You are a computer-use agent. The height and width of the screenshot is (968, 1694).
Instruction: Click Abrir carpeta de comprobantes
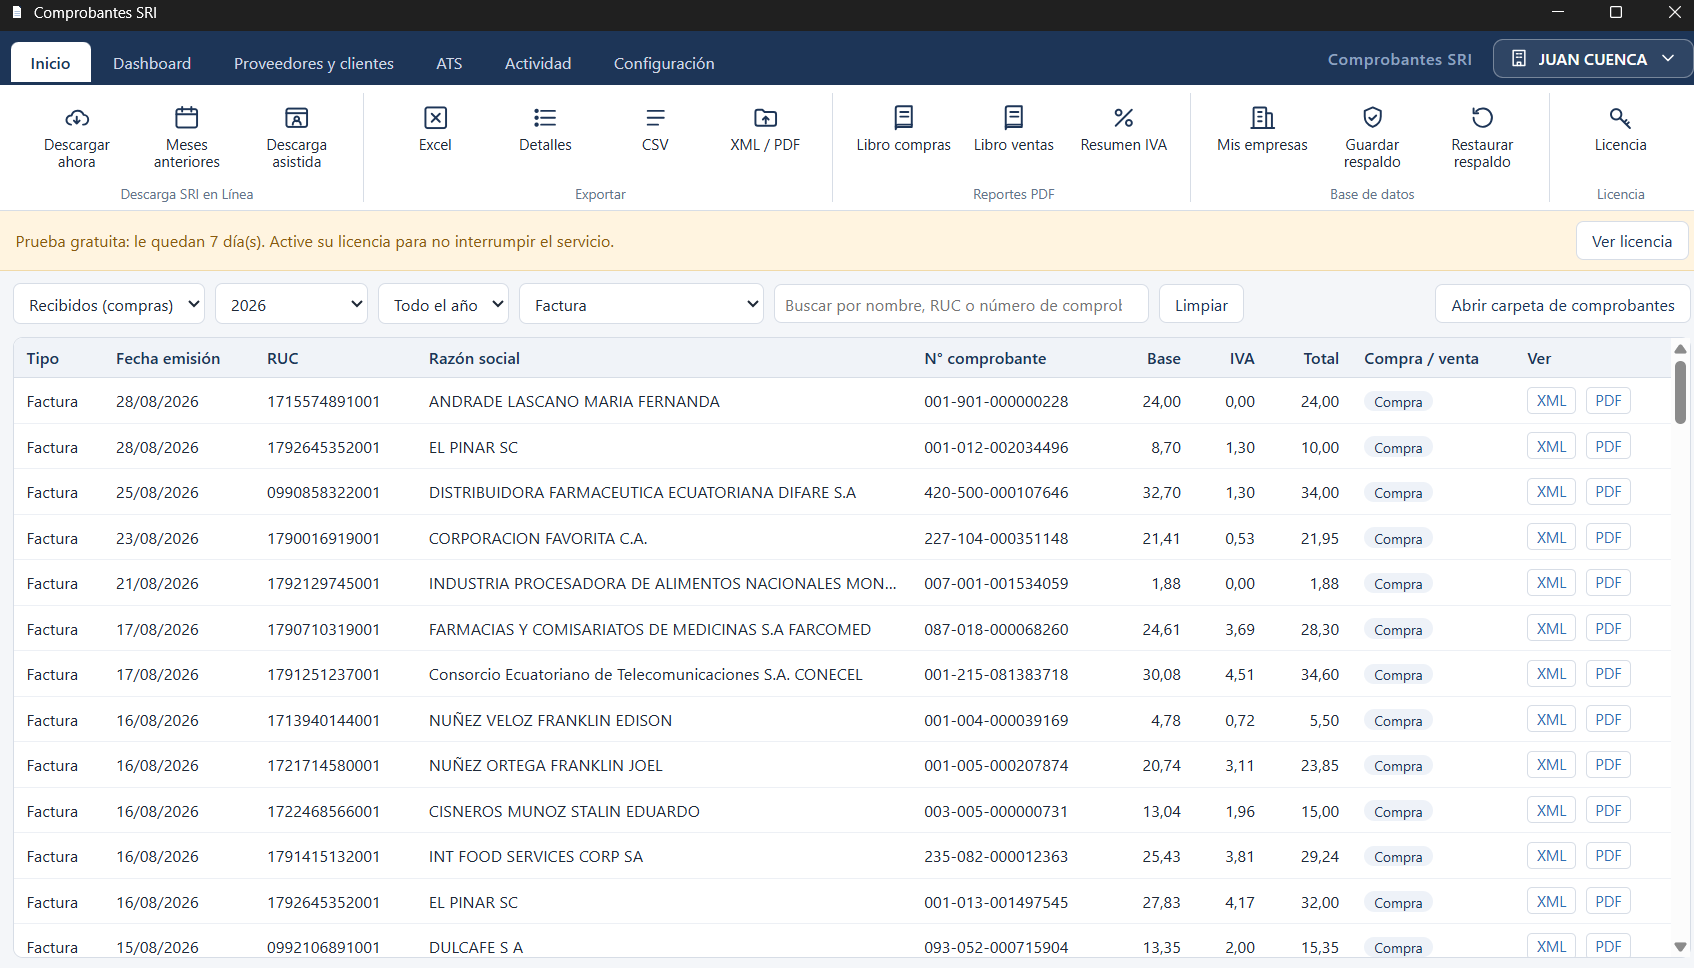(x=1563, y=305)
